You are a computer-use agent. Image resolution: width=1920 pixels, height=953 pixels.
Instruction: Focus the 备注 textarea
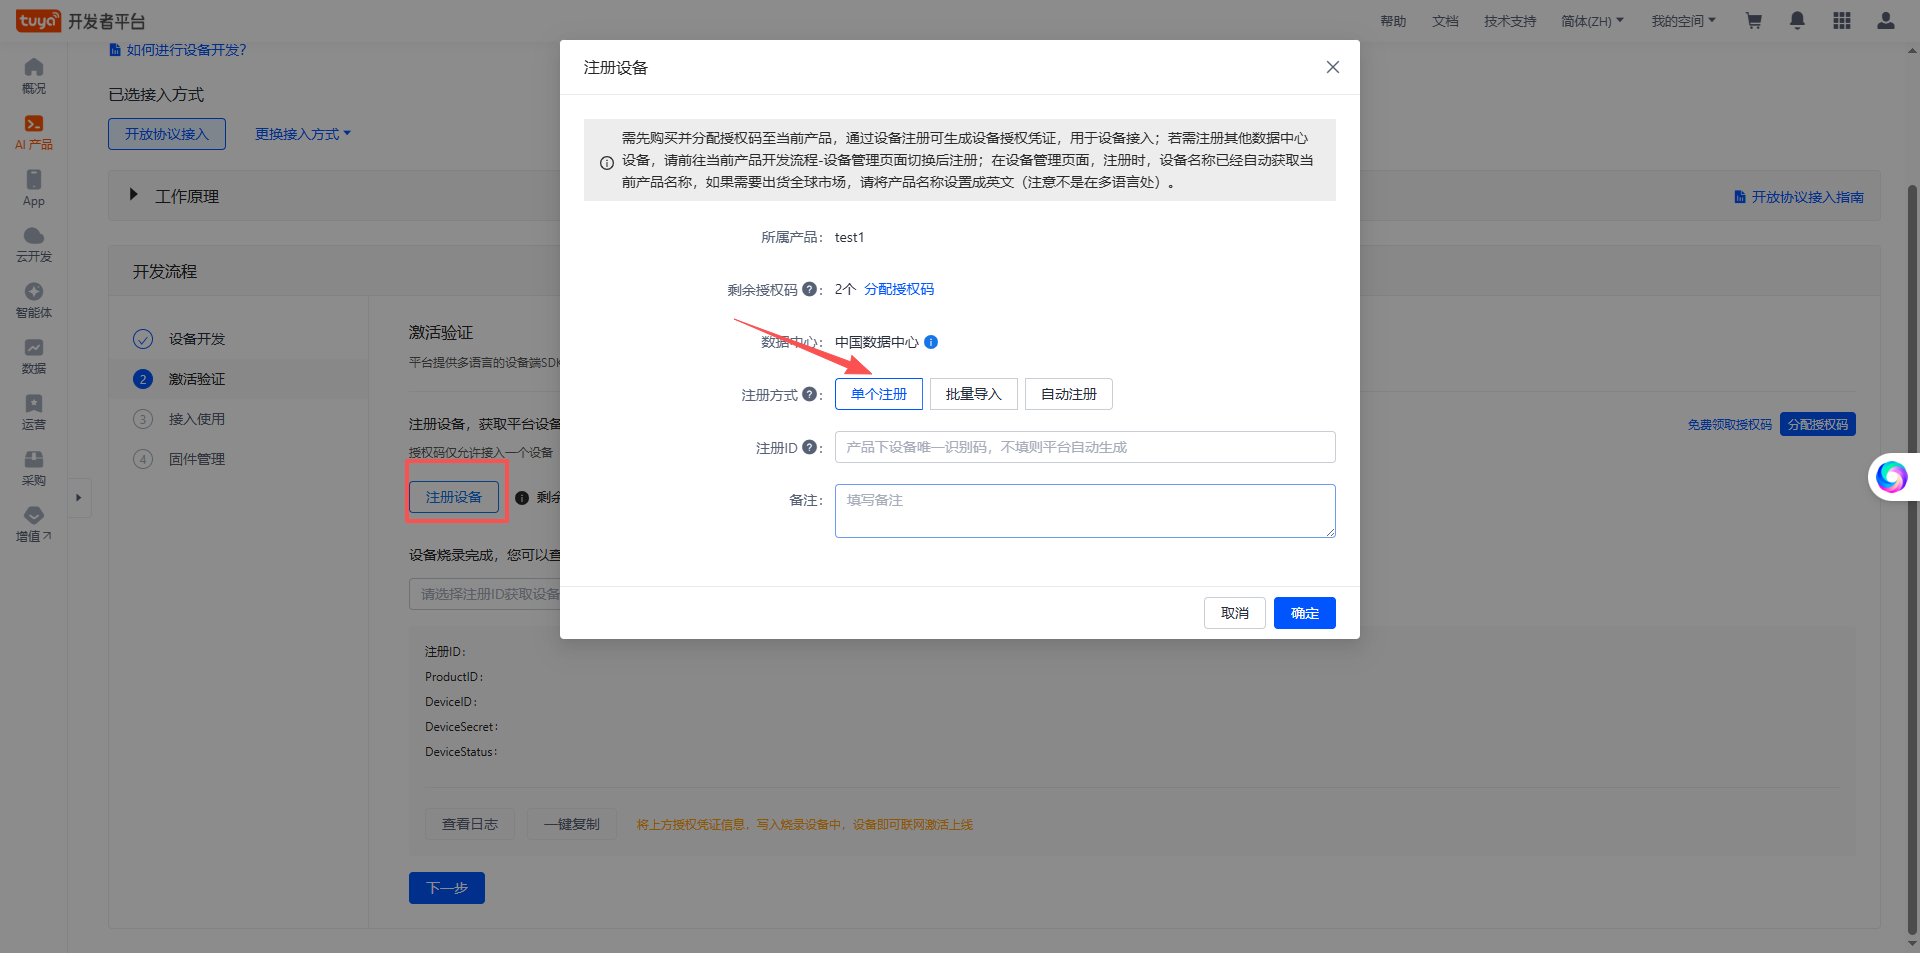coord(1085,511)
